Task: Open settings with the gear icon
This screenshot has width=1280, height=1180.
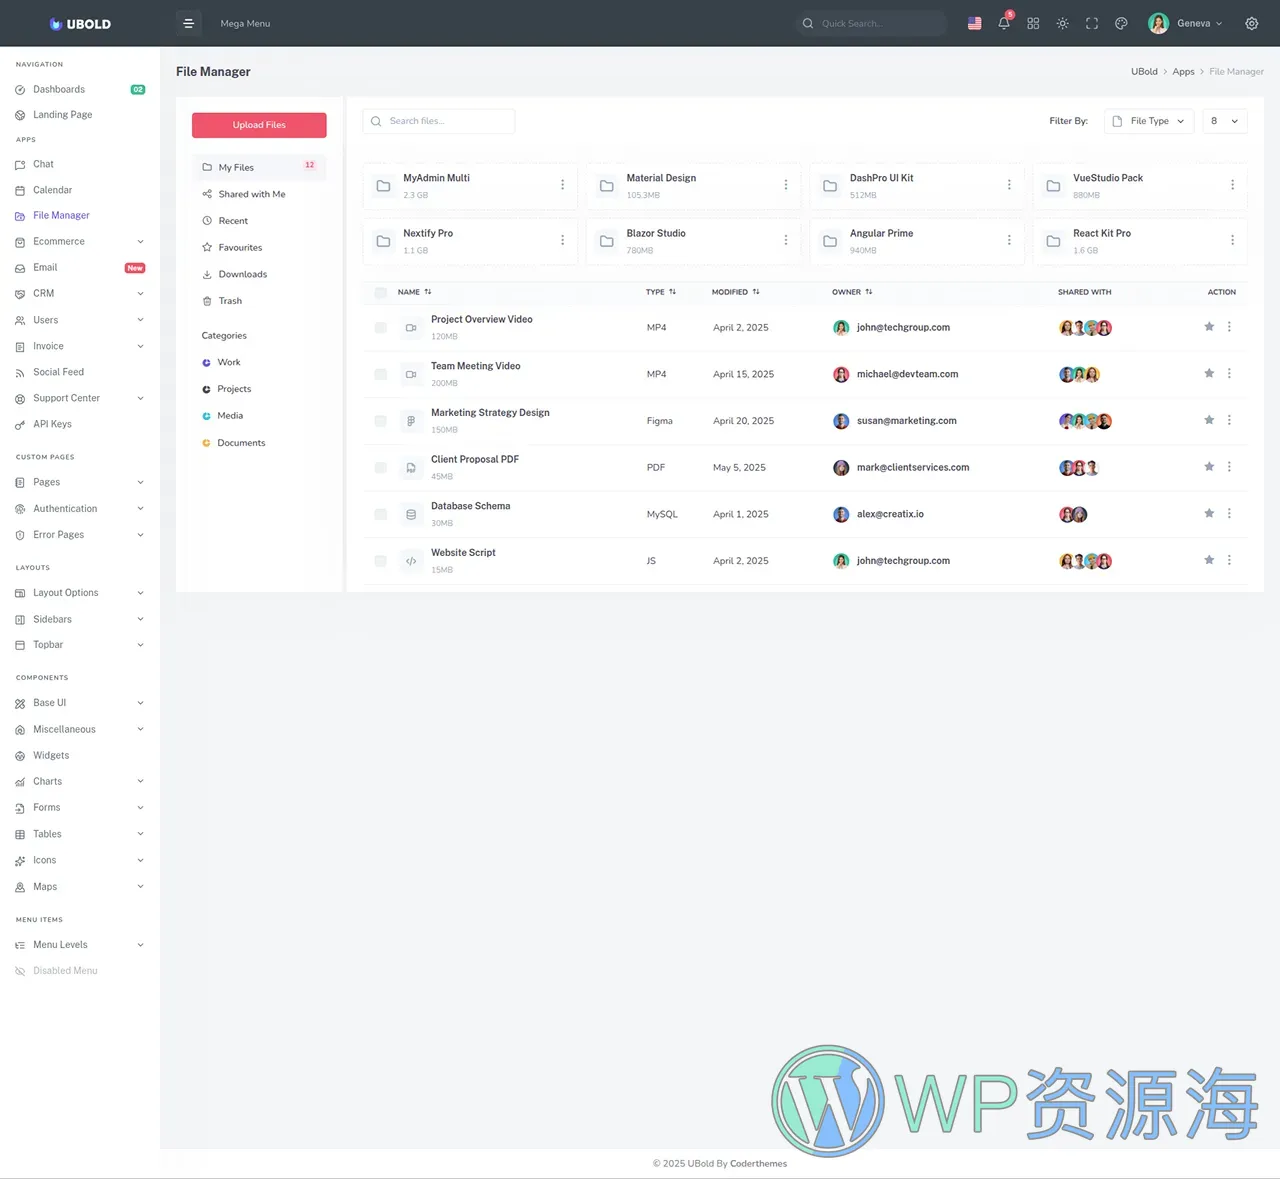Action: [1251, 23]
